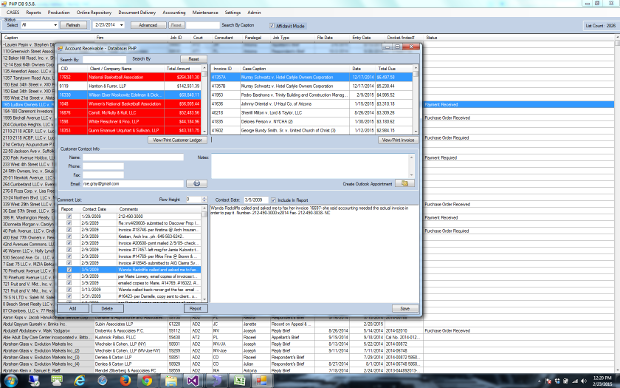This screenshot has height=388, width=620.
Task: Click the Contact Date field showing 3/5/2009
Action: pyautogui.click(x=255, y=200)
